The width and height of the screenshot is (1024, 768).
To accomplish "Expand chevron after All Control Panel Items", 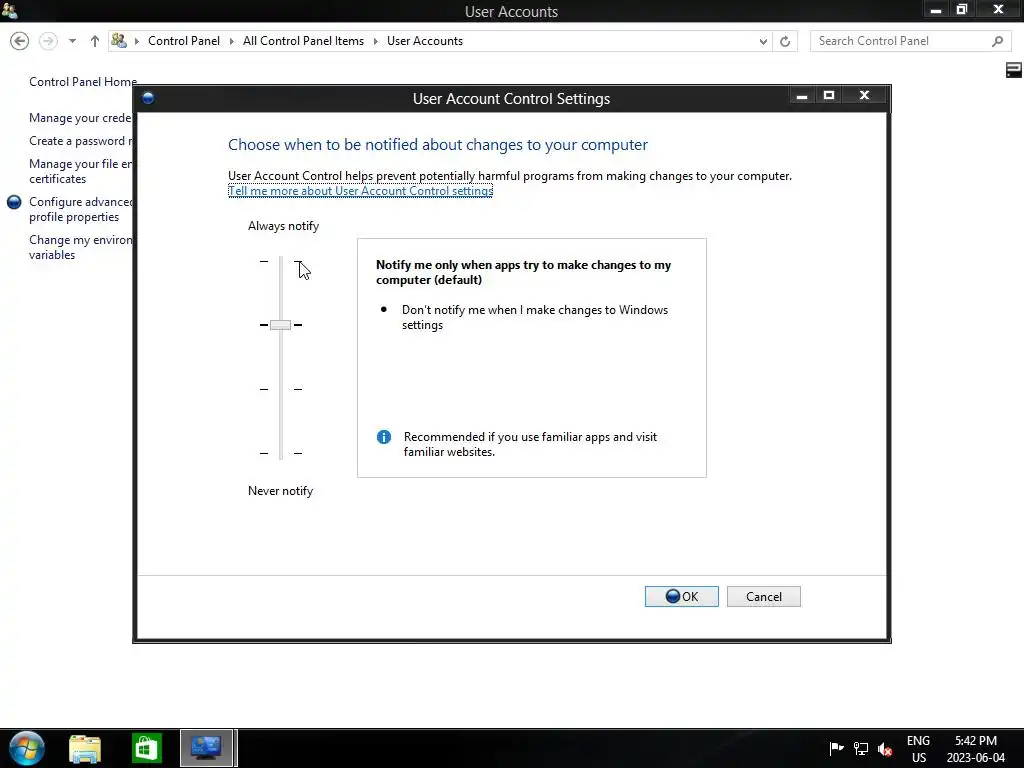I will (x=376, y=41).
